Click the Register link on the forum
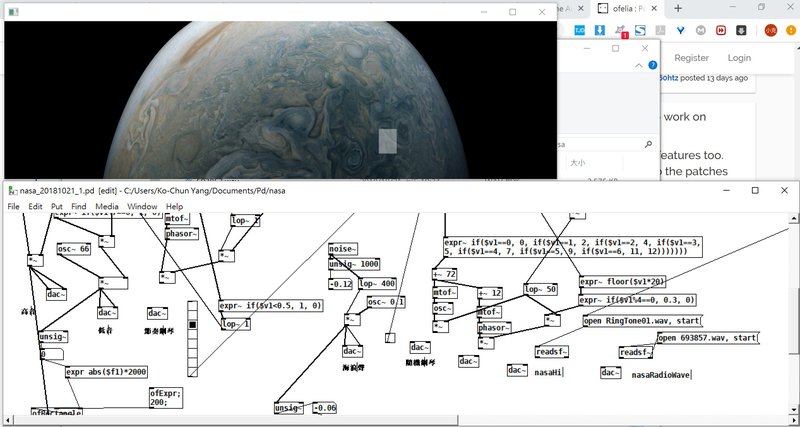The width and height of the screenshot is (800, 427). (691, 58)
